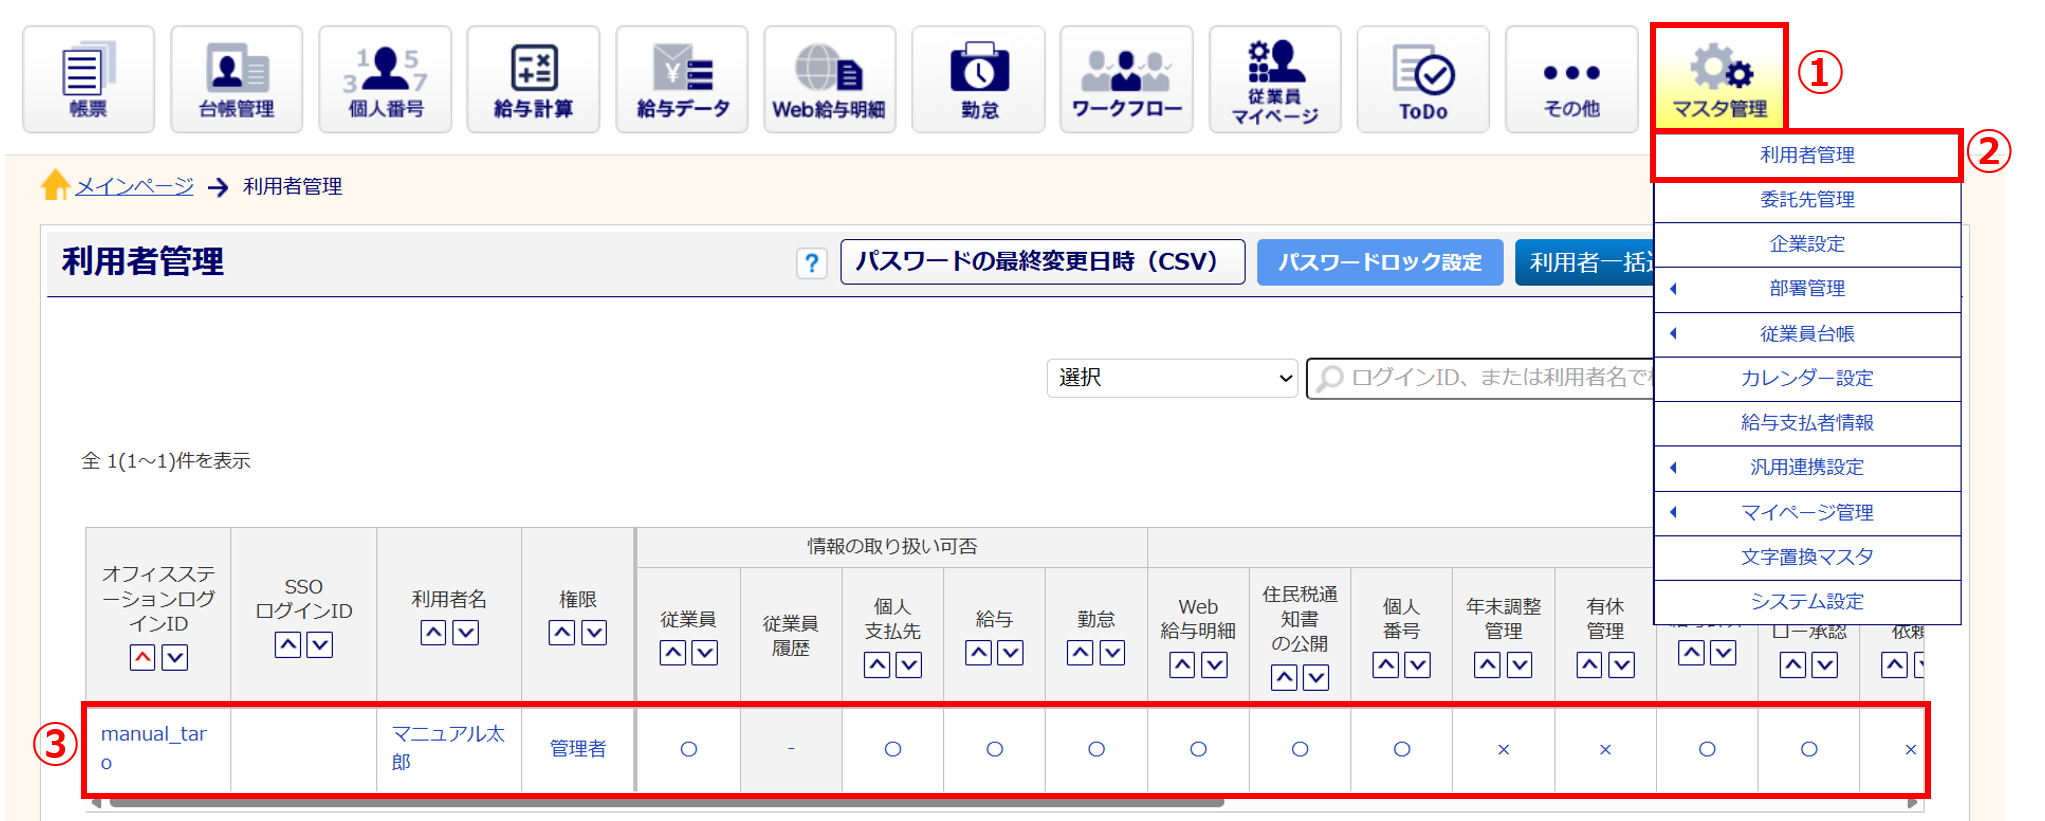This screenshot has width=2045, height=821.
Task: Select 企業設定 from the menu
Action: (1806, 244)
